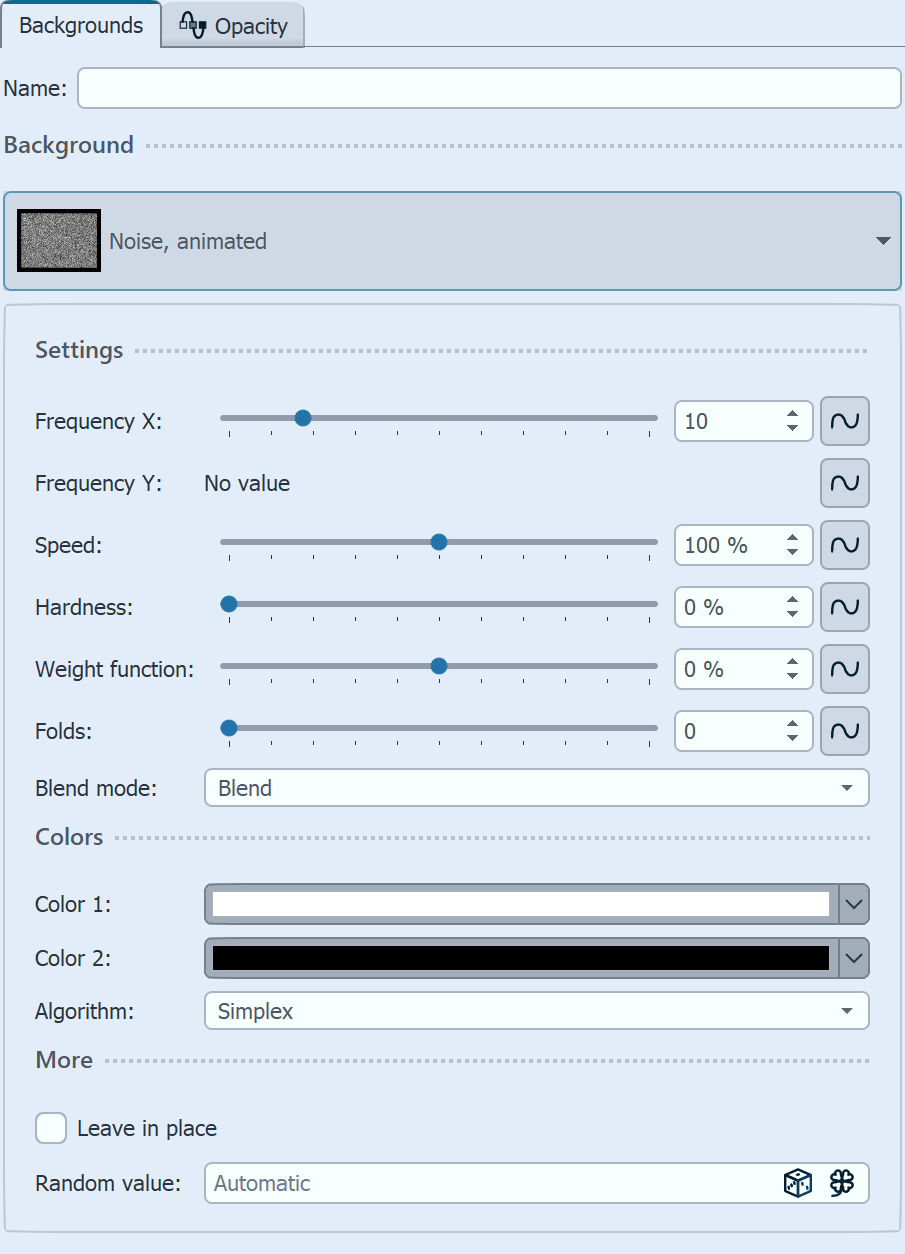This screenshot has width=905, height=1254.
Task: Select the Backgrounds tab
Action: (x=81, y=26)
